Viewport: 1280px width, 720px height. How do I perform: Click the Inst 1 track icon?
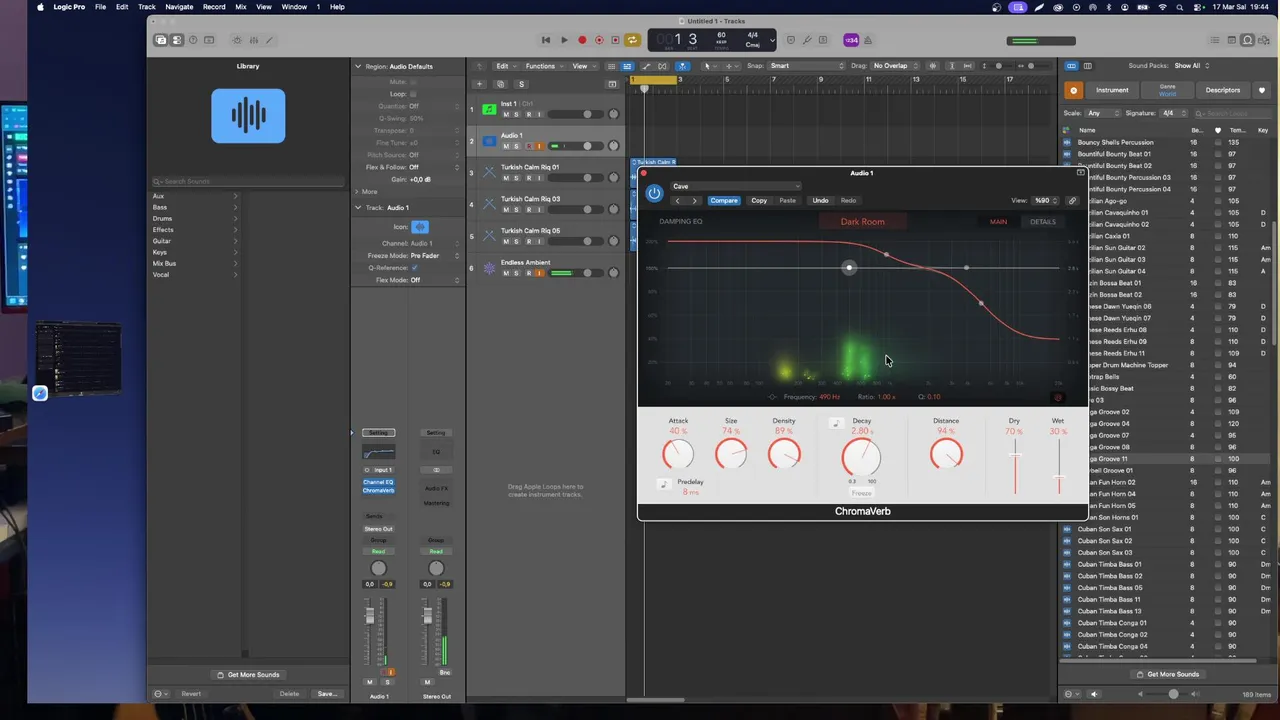(489, 109)
